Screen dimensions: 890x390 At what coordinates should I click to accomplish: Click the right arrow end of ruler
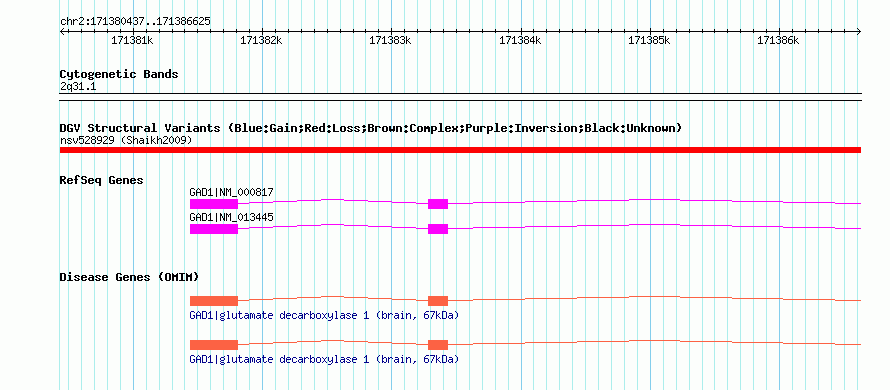tap(859, 31)
